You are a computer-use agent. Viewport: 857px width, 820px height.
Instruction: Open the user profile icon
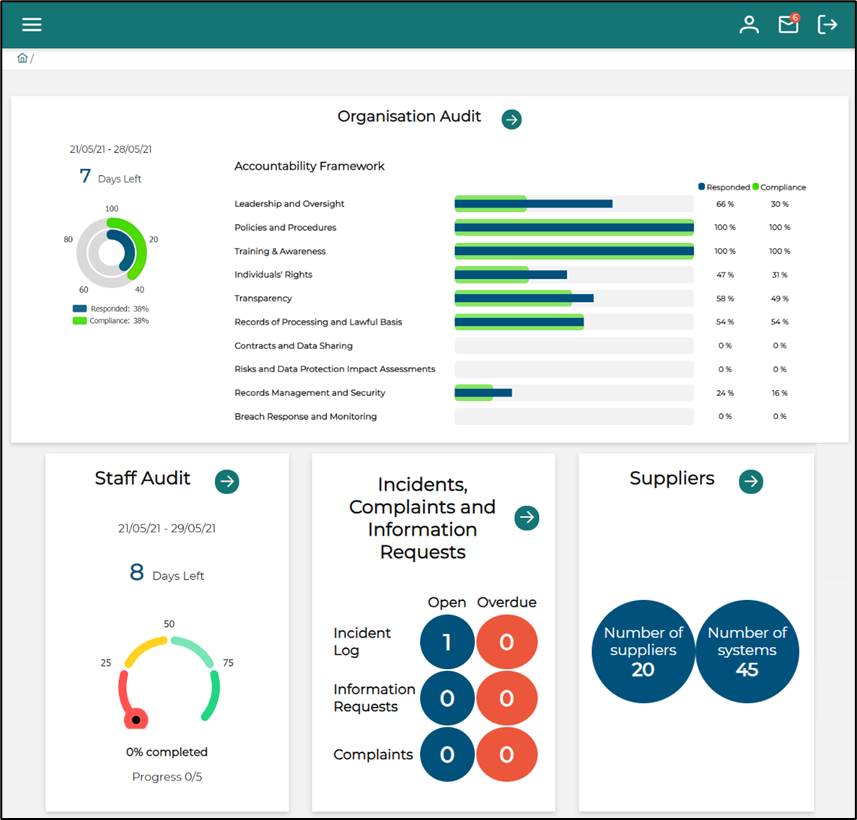(x=749, y=24)
